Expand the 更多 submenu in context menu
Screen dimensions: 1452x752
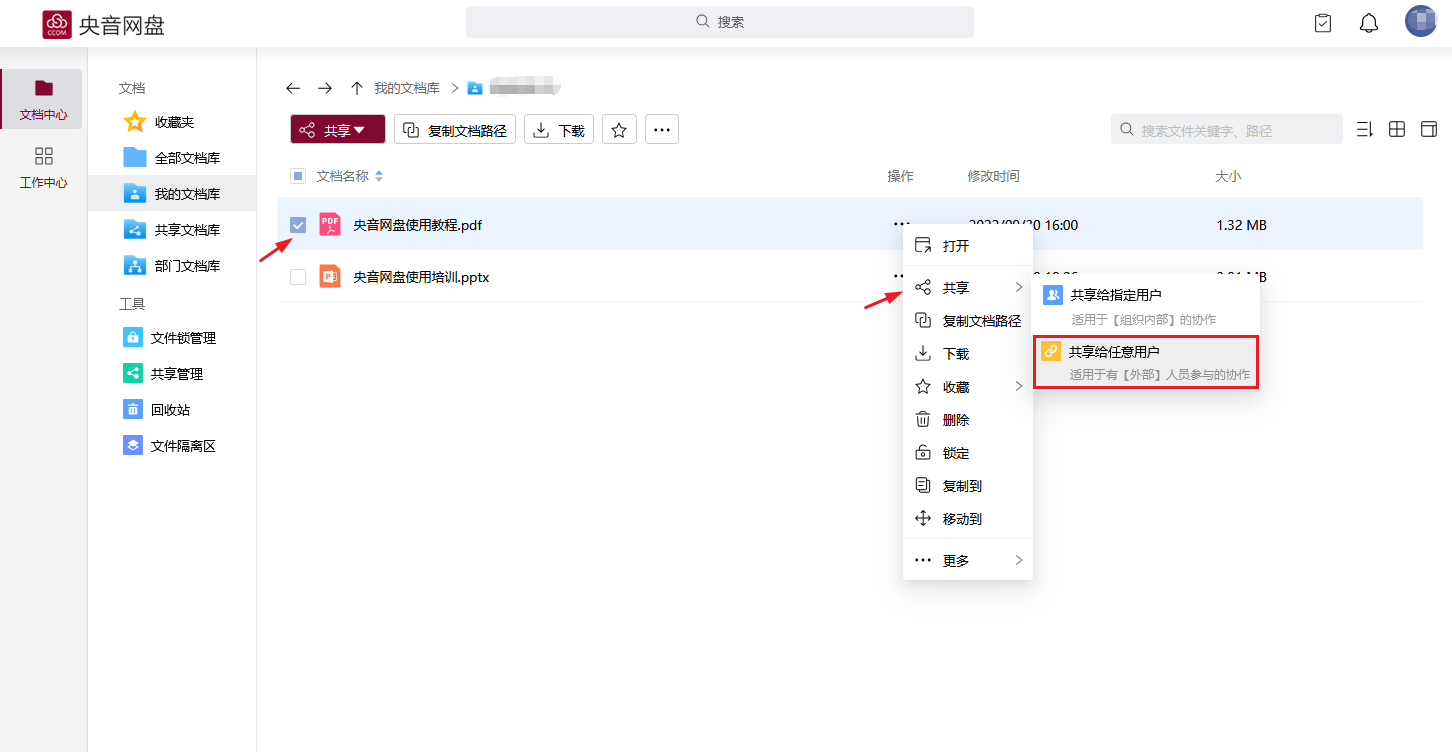pos(967,561)
